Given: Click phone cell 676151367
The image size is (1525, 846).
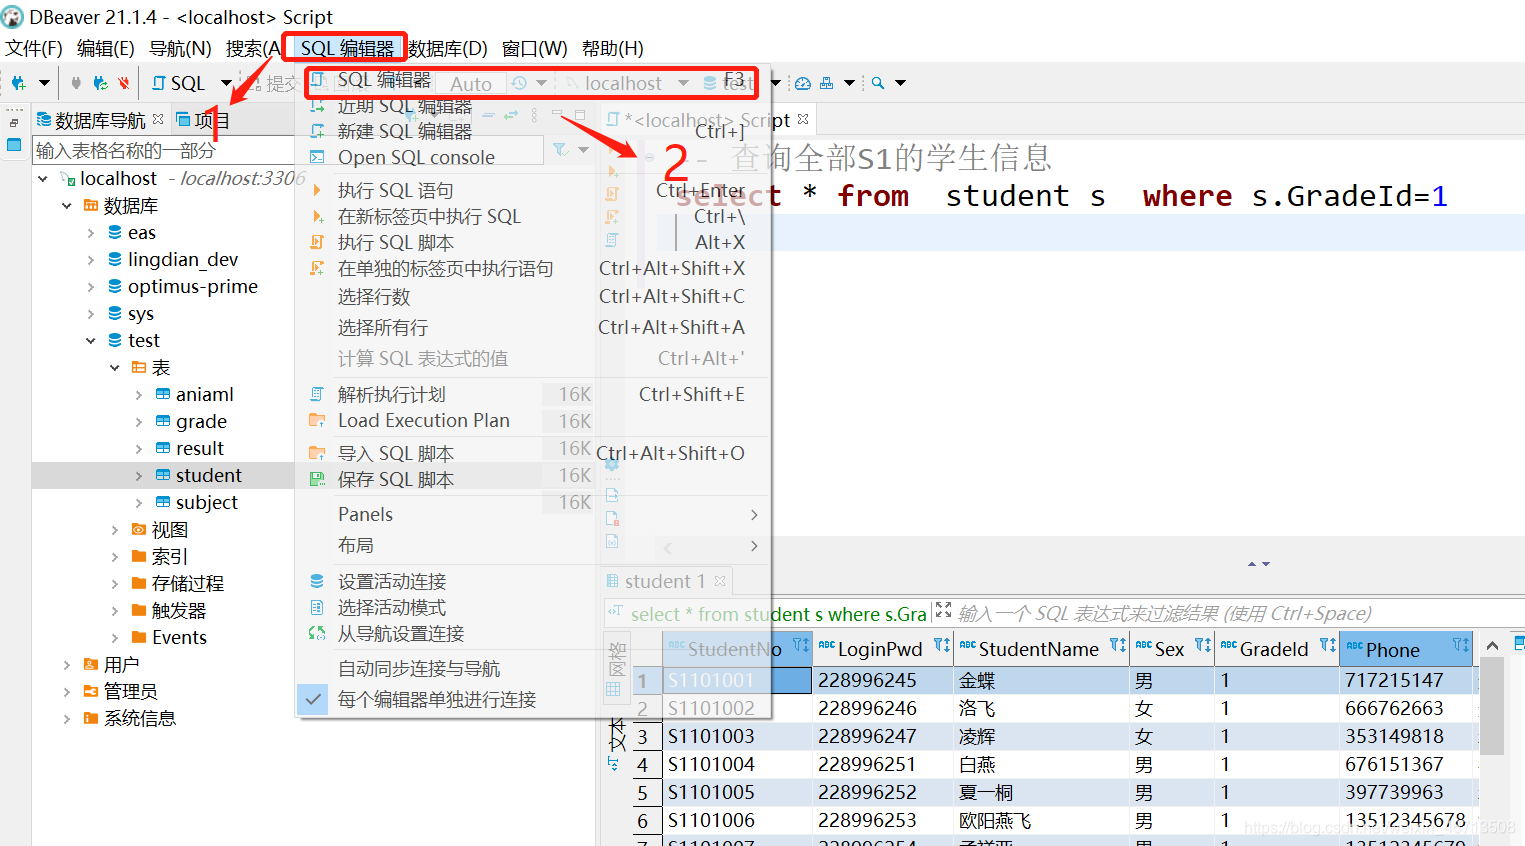Looking at the screenshot, I should click(x=1406, y=764).
